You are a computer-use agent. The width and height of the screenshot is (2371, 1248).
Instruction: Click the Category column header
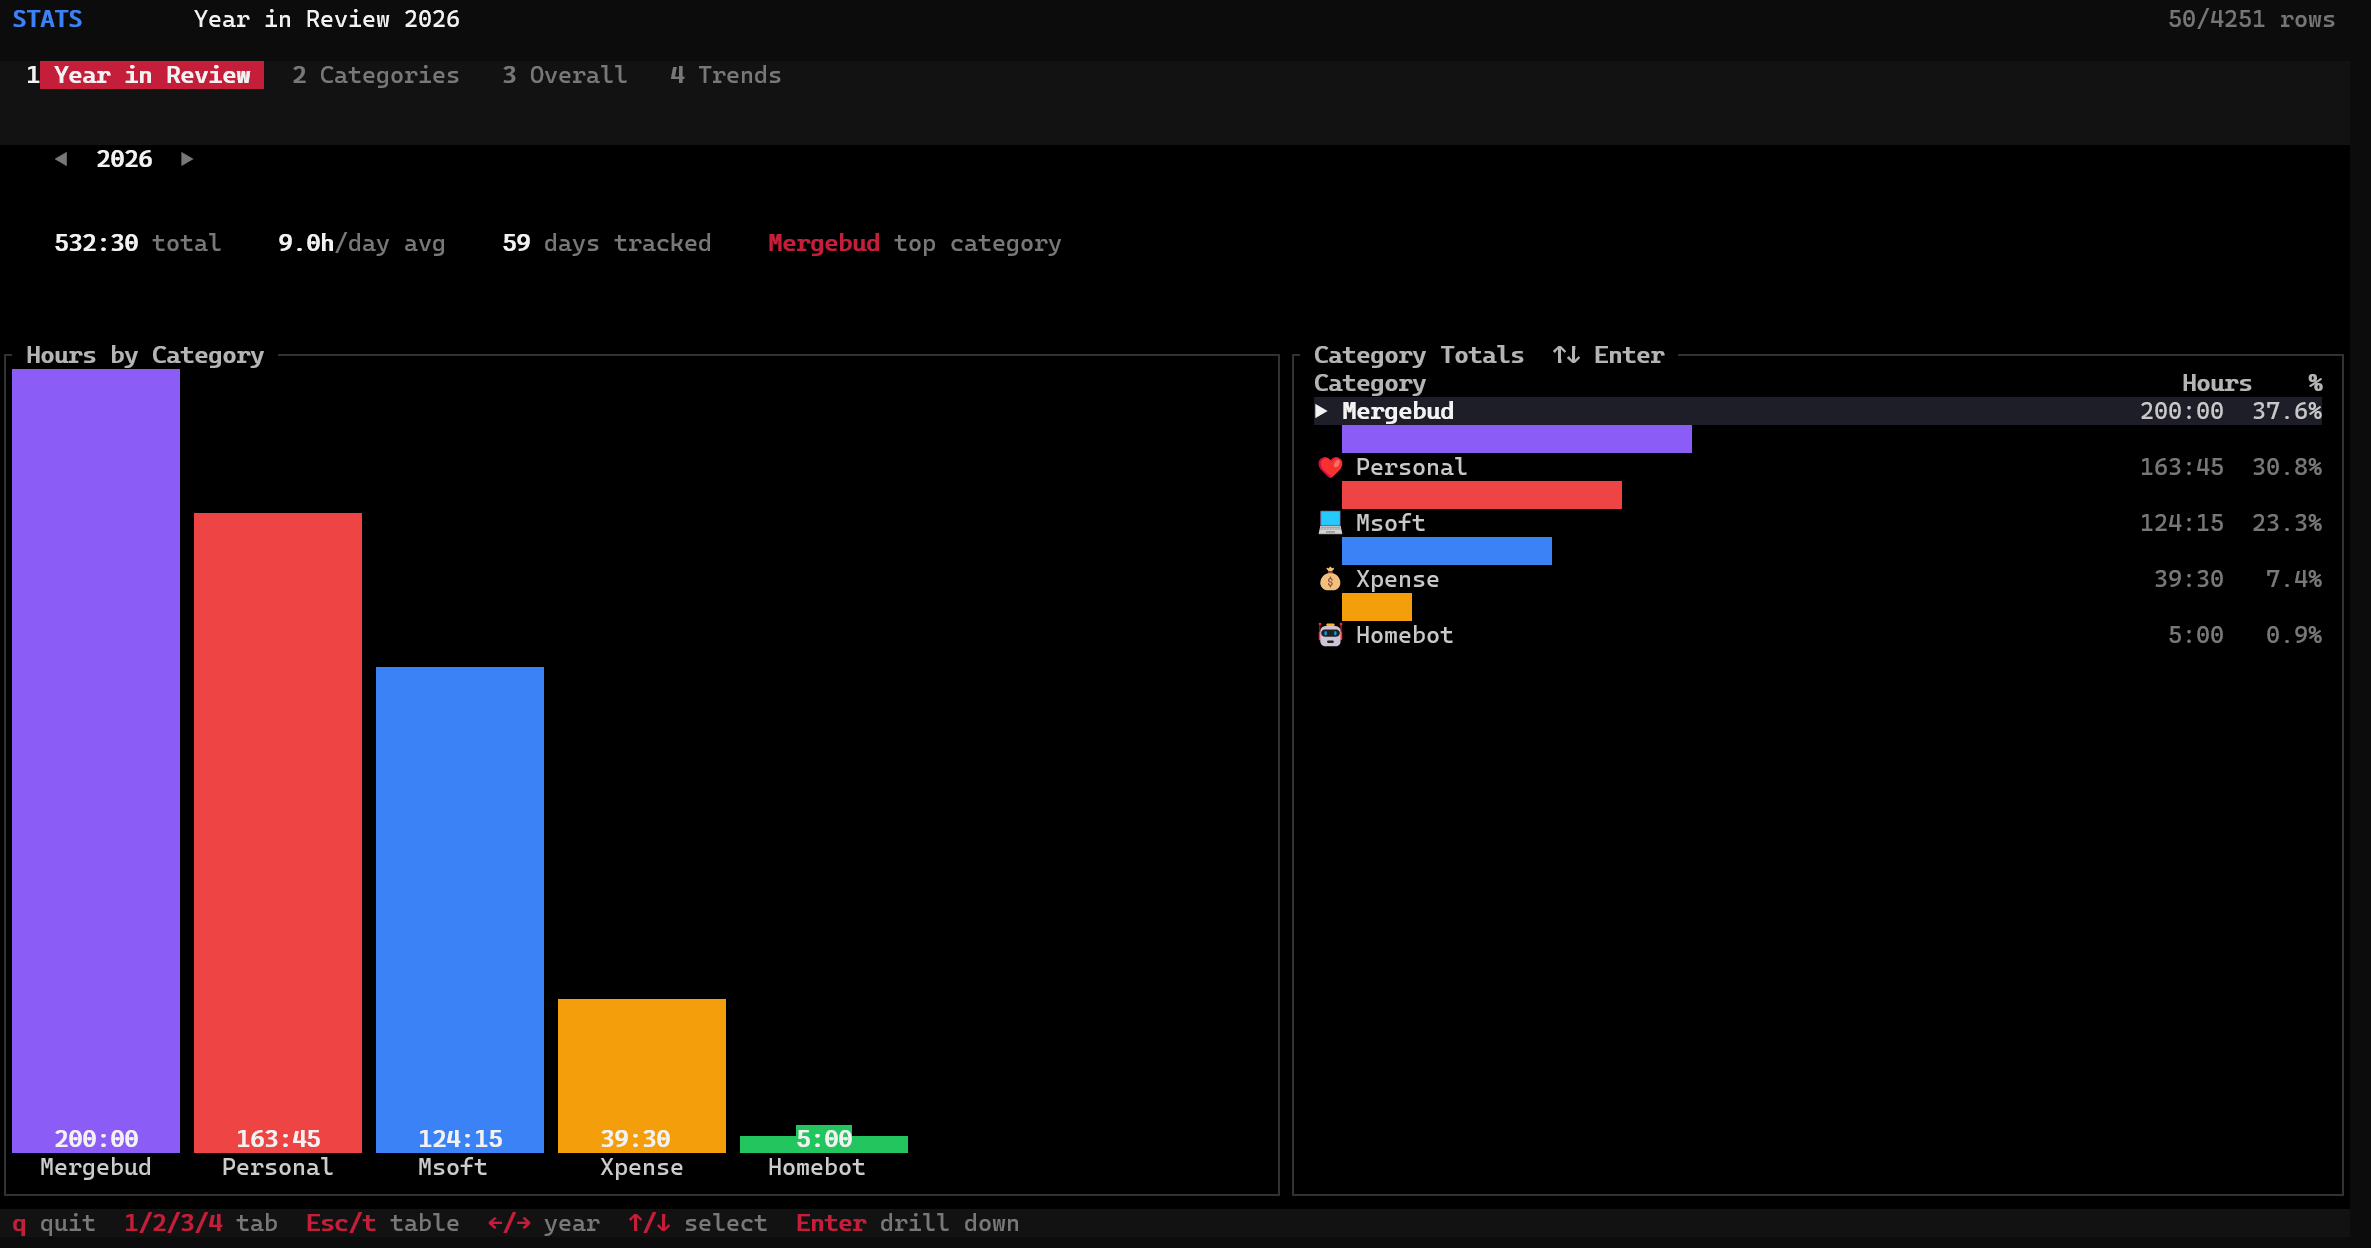(1370, 383)
